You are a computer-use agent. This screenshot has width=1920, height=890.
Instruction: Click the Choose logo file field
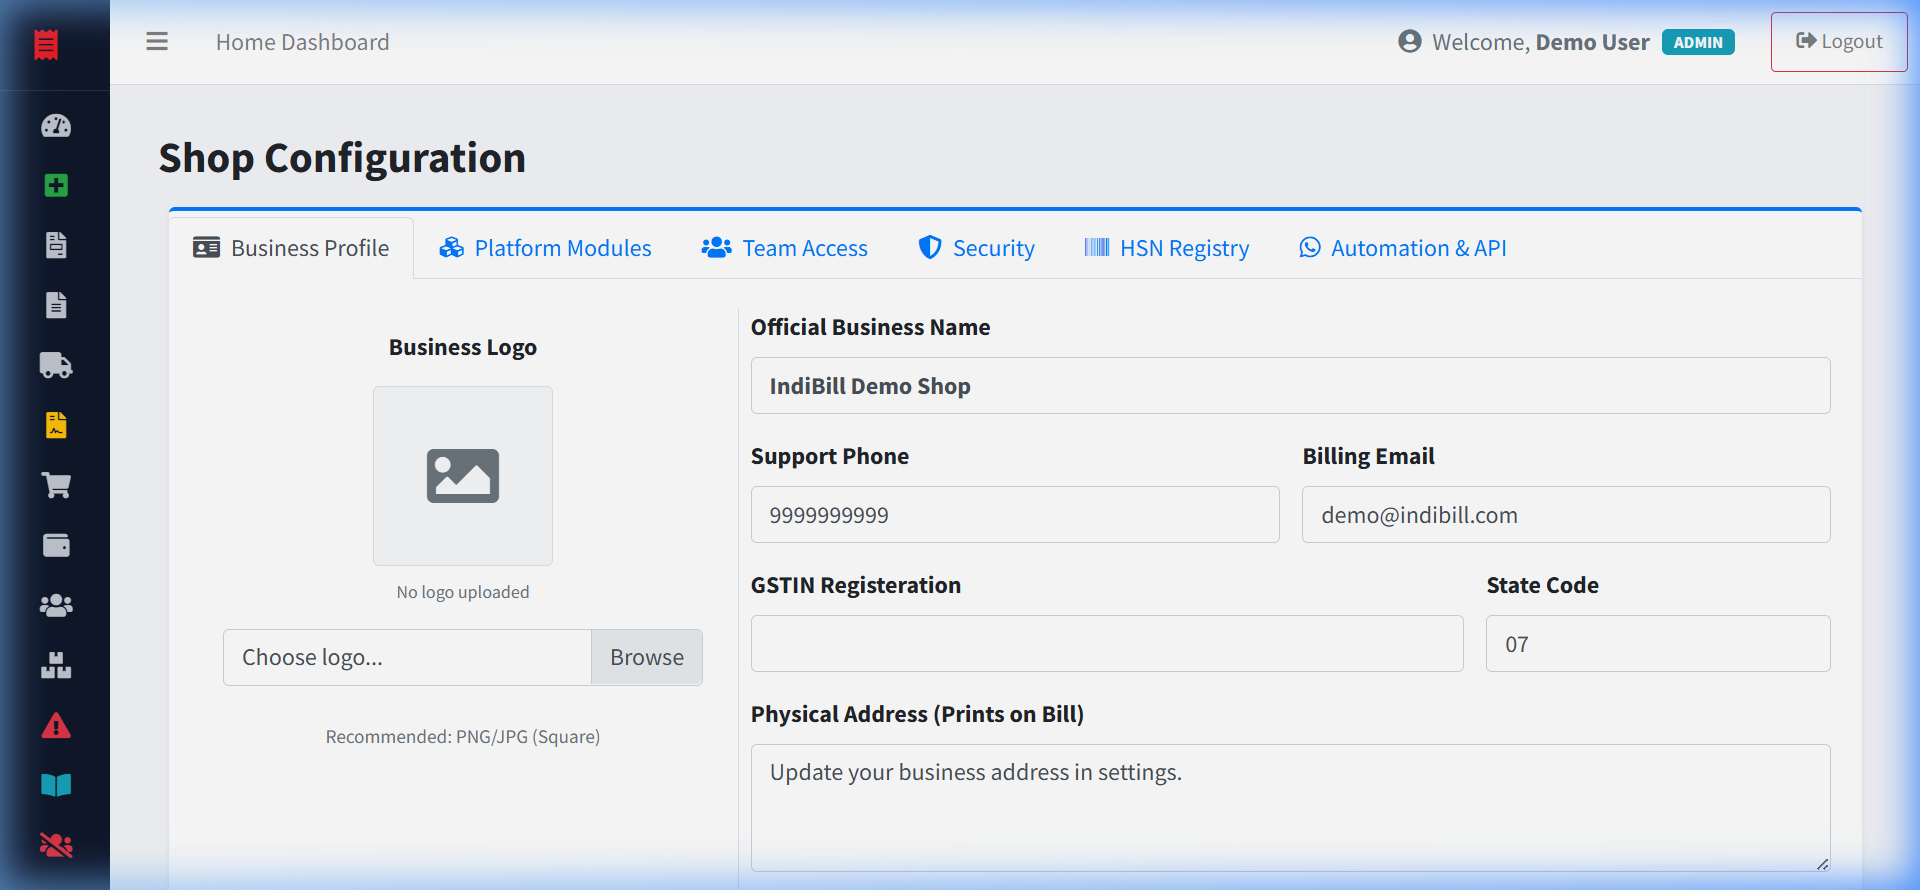407,657
